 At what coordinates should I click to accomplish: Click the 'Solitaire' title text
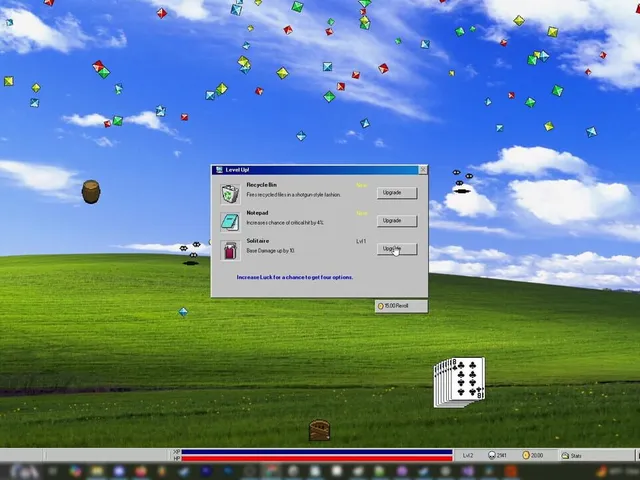tap(258, 241)
